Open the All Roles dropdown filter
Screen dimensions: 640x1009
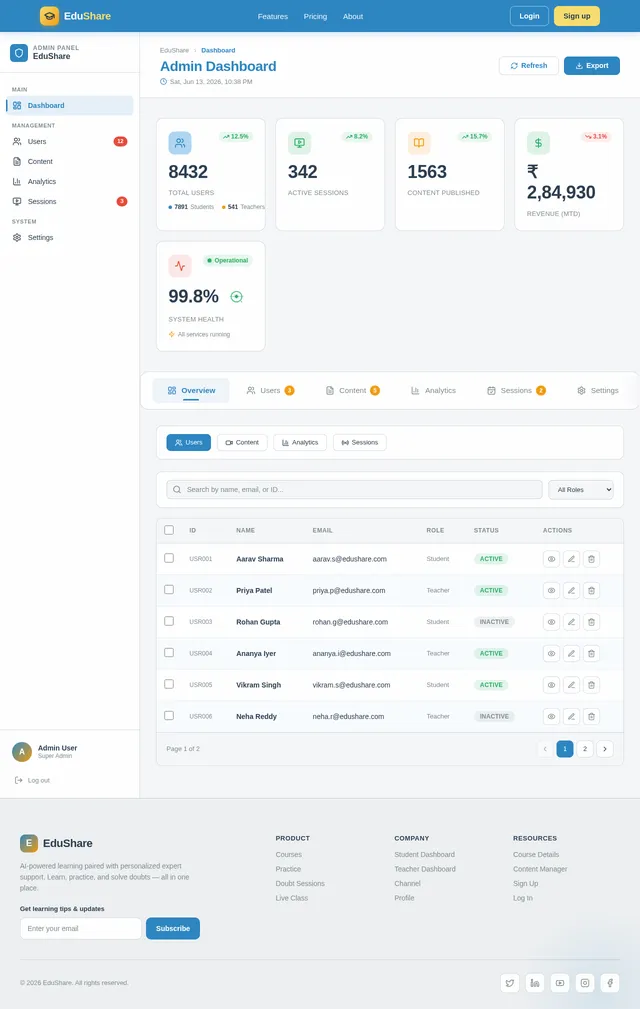coord(581,490)
